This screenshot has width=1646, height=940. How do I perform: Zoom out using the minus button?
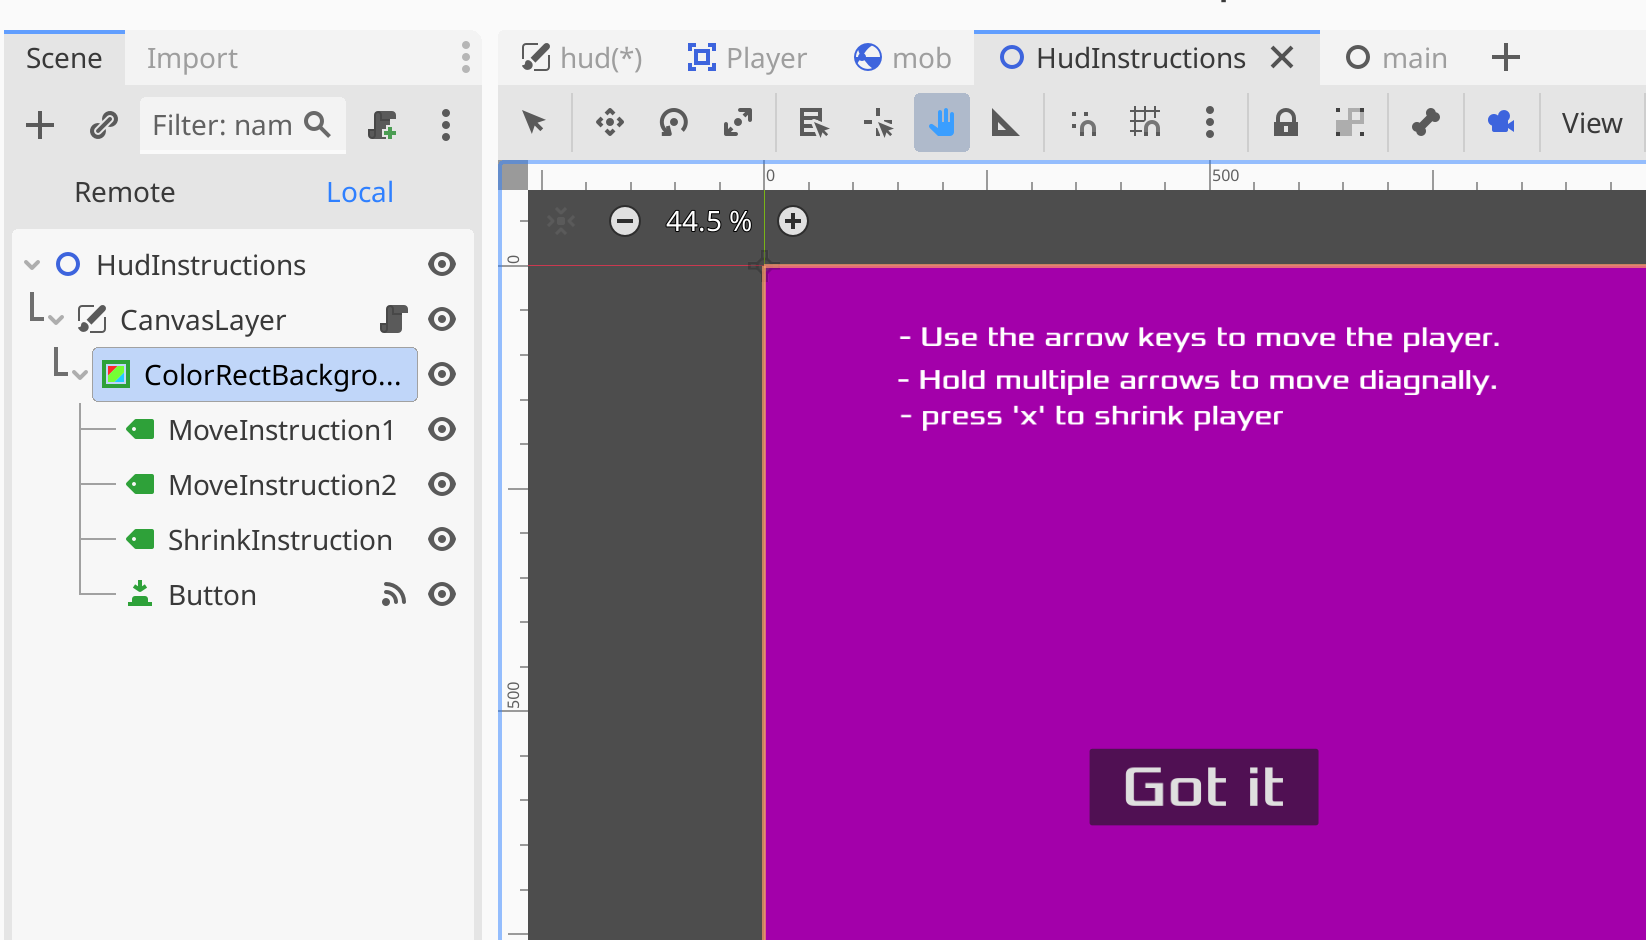tap(624, 221)
